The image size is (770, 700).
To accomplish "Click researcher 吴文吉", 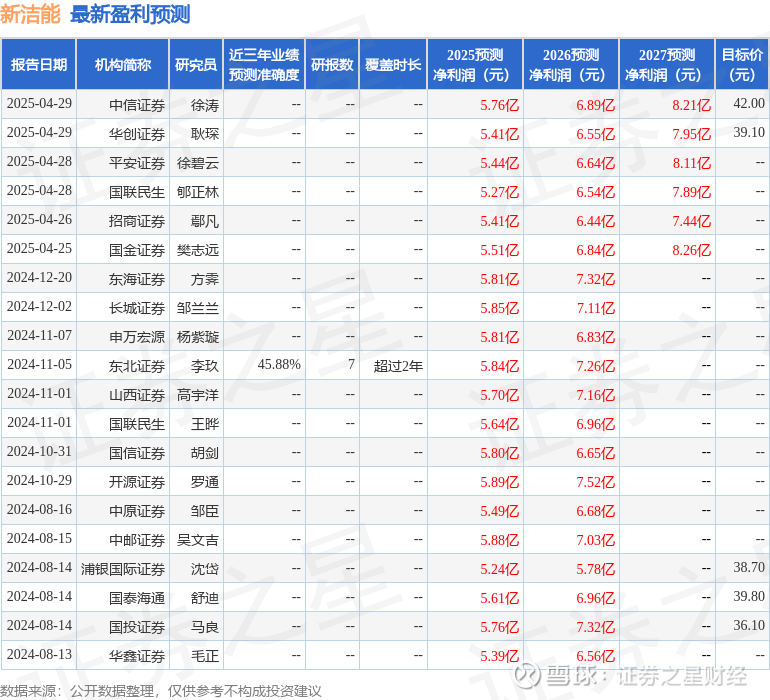I will point(198,540).
